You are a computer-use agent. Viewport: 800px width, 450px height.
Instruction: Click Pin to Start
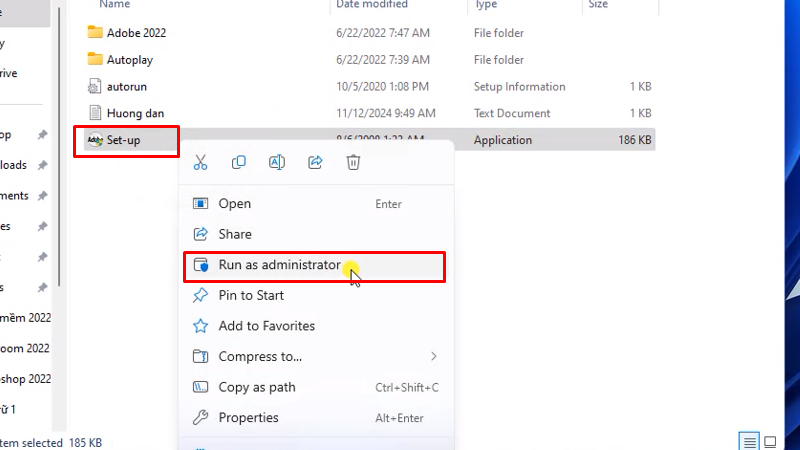(251, 295)
